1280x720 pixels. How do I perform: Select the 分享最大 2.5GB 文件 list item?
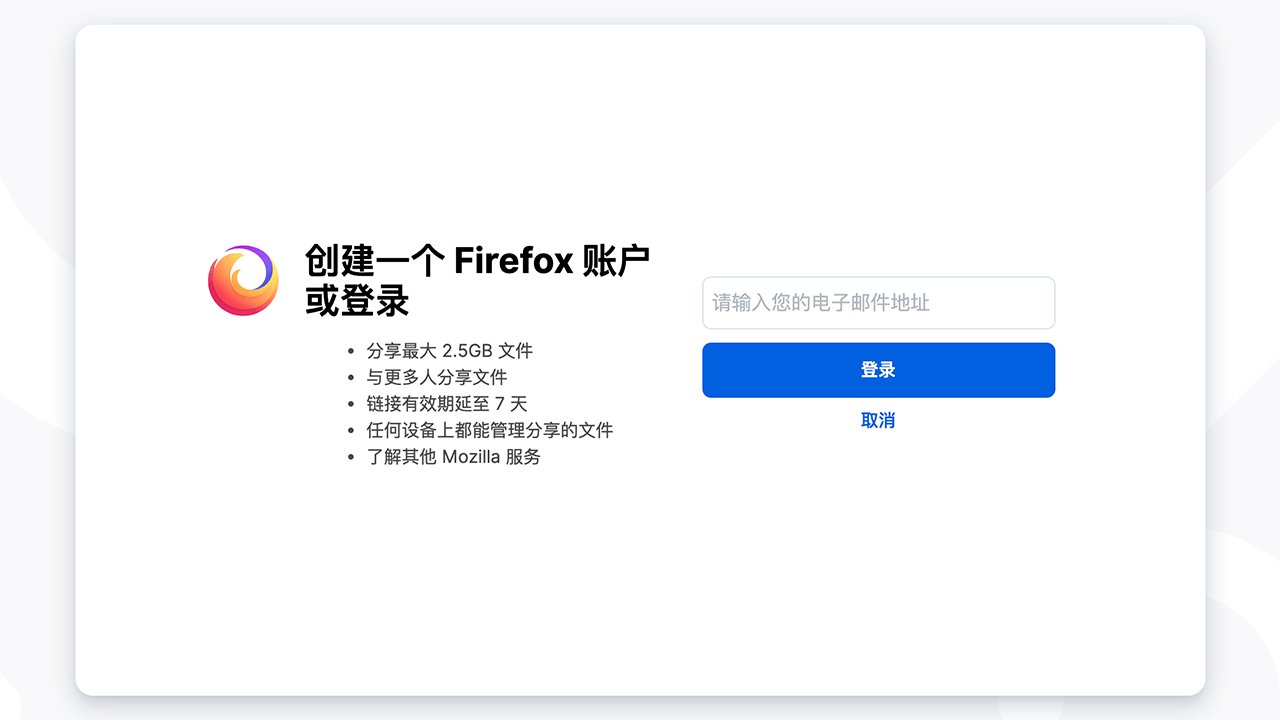point(449,351)
